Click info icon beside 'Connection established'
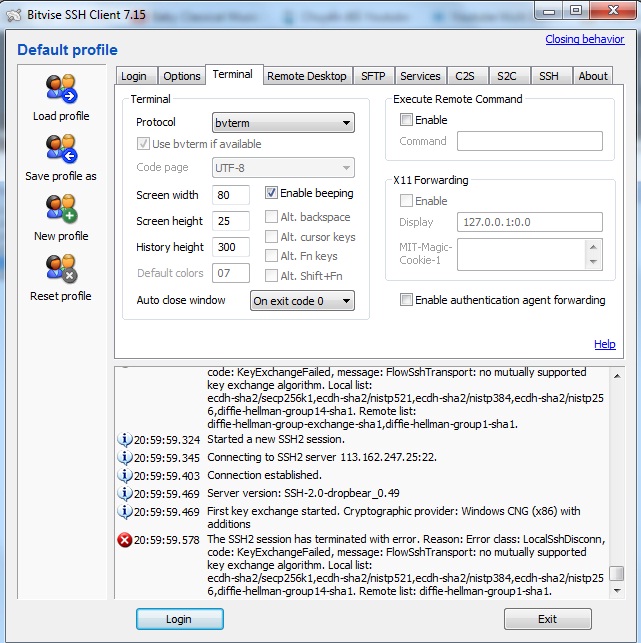The width and height of the screenshot is (641, 643). pyautogui.click(x=125, y=475)
